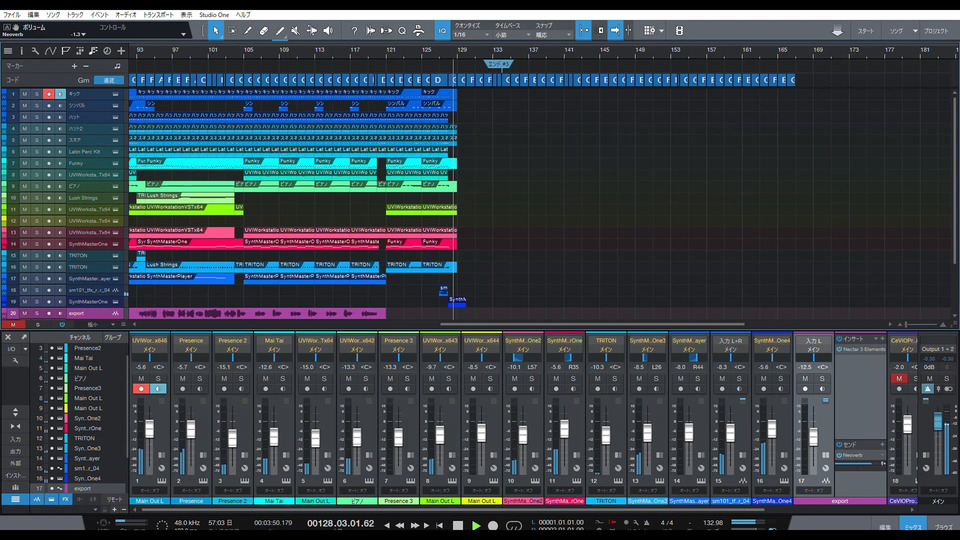Add a marker with the plus button
Viewport: 960px width, 540px height.
(74, 66)
